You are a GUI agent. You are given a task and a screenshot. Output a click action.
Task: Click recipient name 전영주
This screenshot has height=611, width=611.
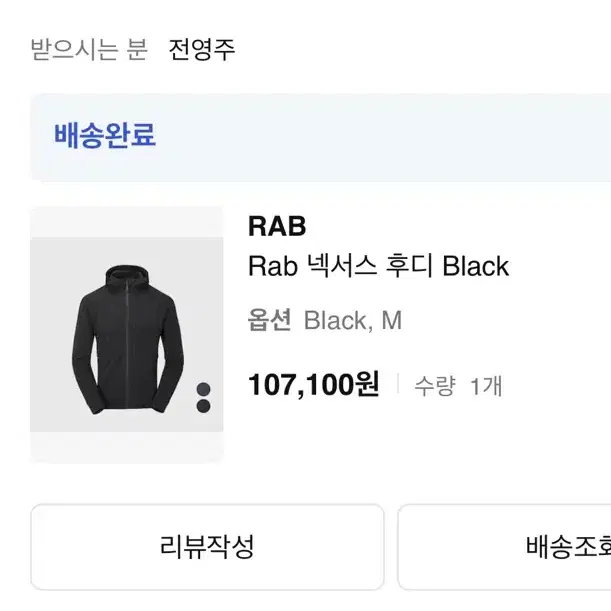202,49
